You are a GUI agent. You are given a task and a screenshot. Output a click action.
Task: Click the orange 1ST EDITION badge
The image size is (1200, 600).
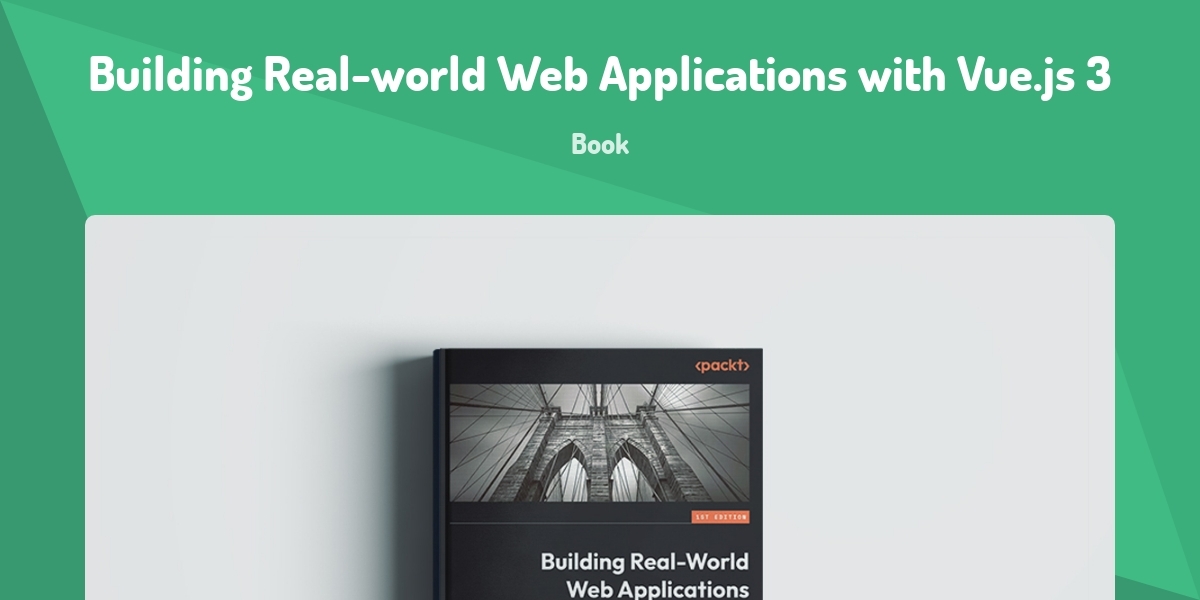[720, 517]
